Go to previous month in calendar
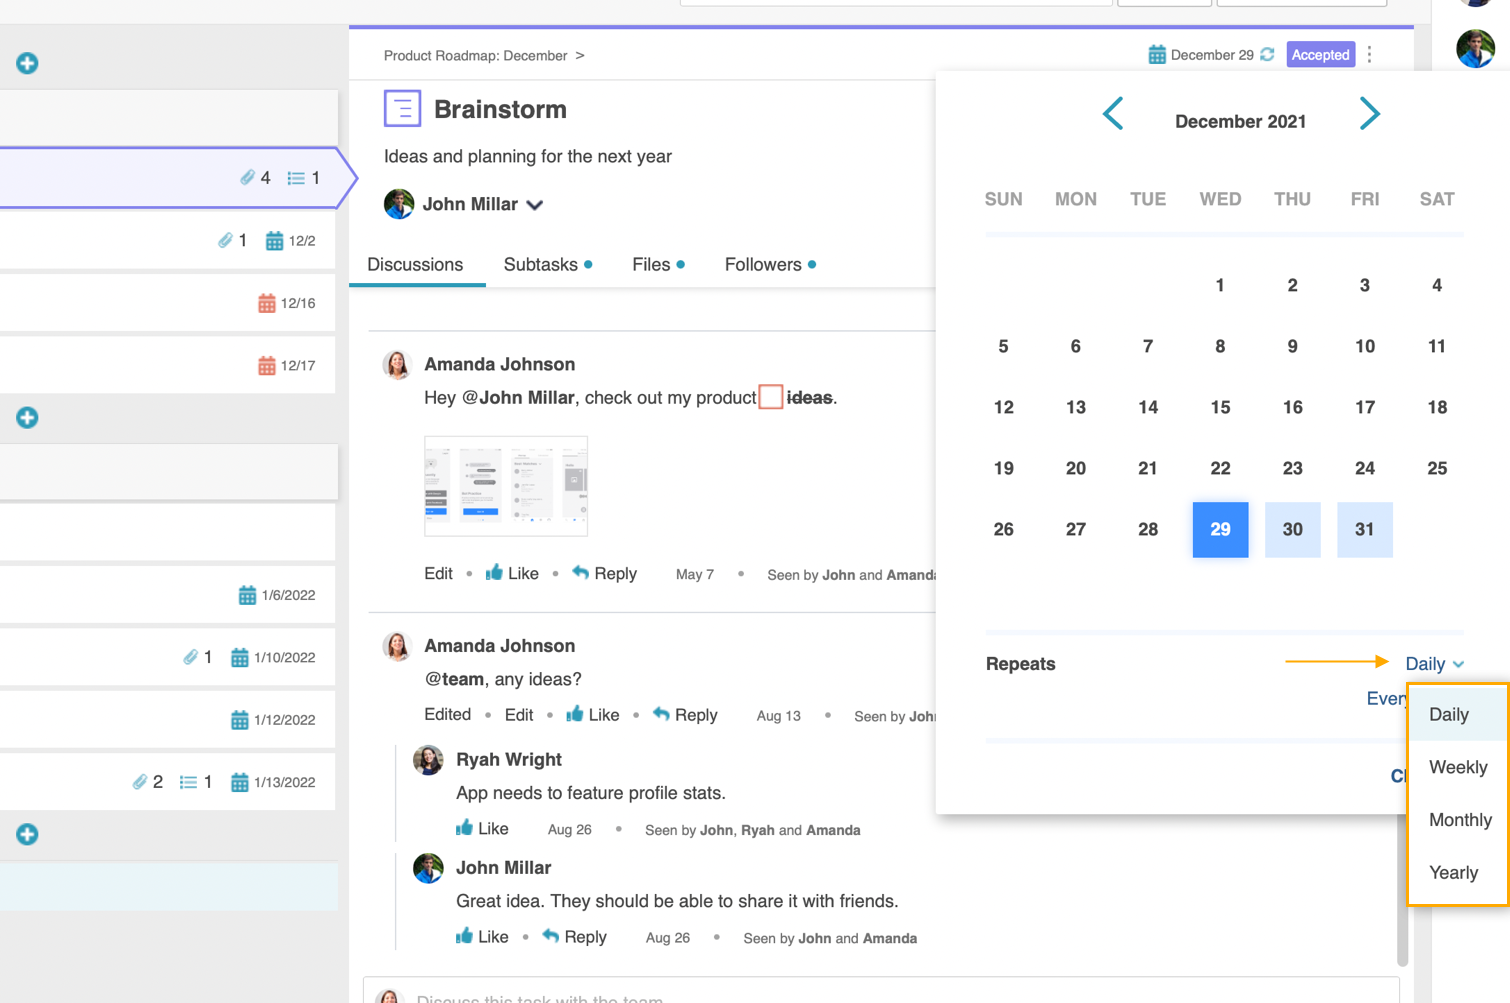Image resolution: width=1510 pixels, height=1003 pixels. tap(1113, 114)
